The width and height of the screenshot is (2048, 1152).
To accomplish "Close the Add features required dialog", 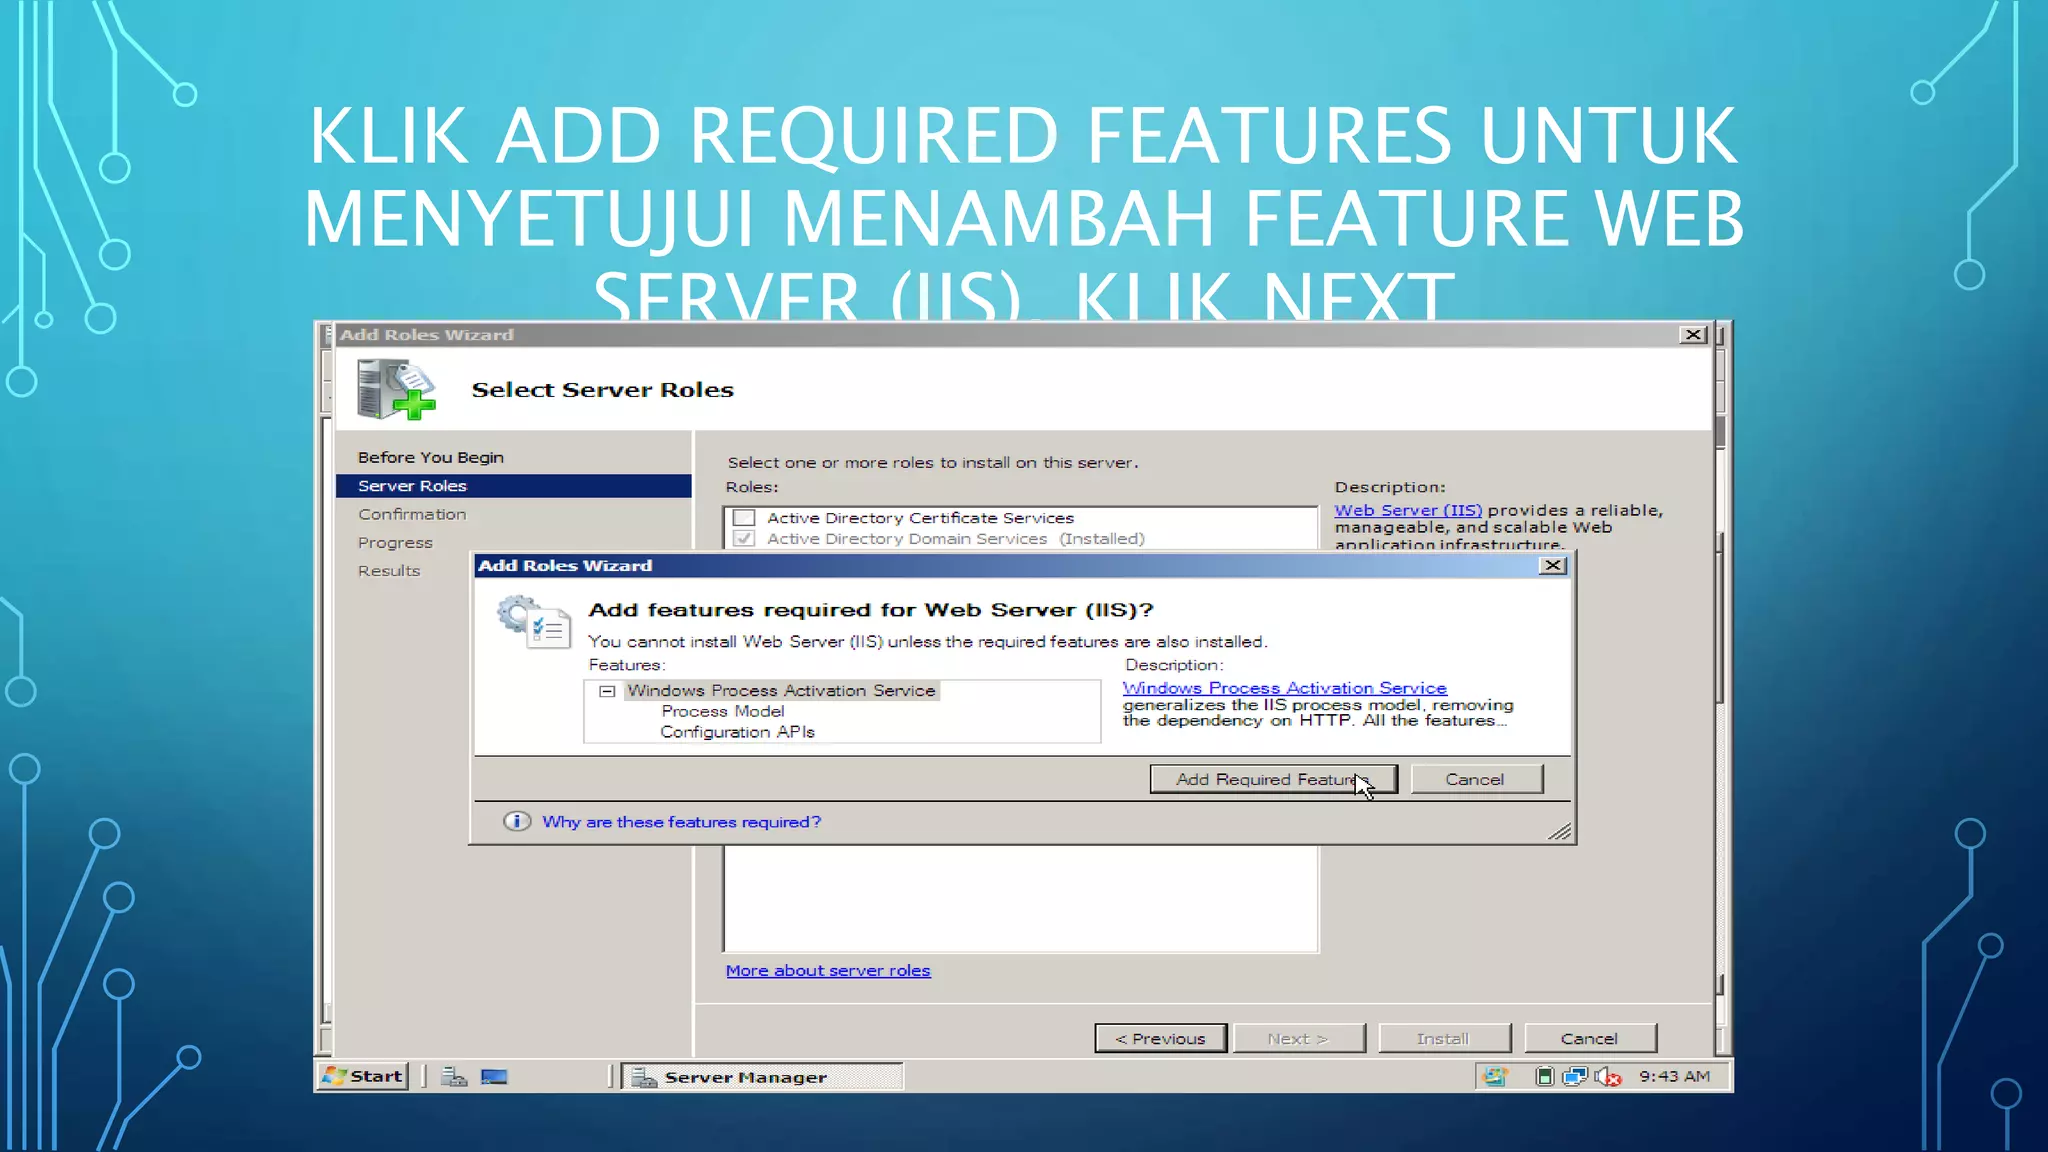I will click(x=1552, y=565).
